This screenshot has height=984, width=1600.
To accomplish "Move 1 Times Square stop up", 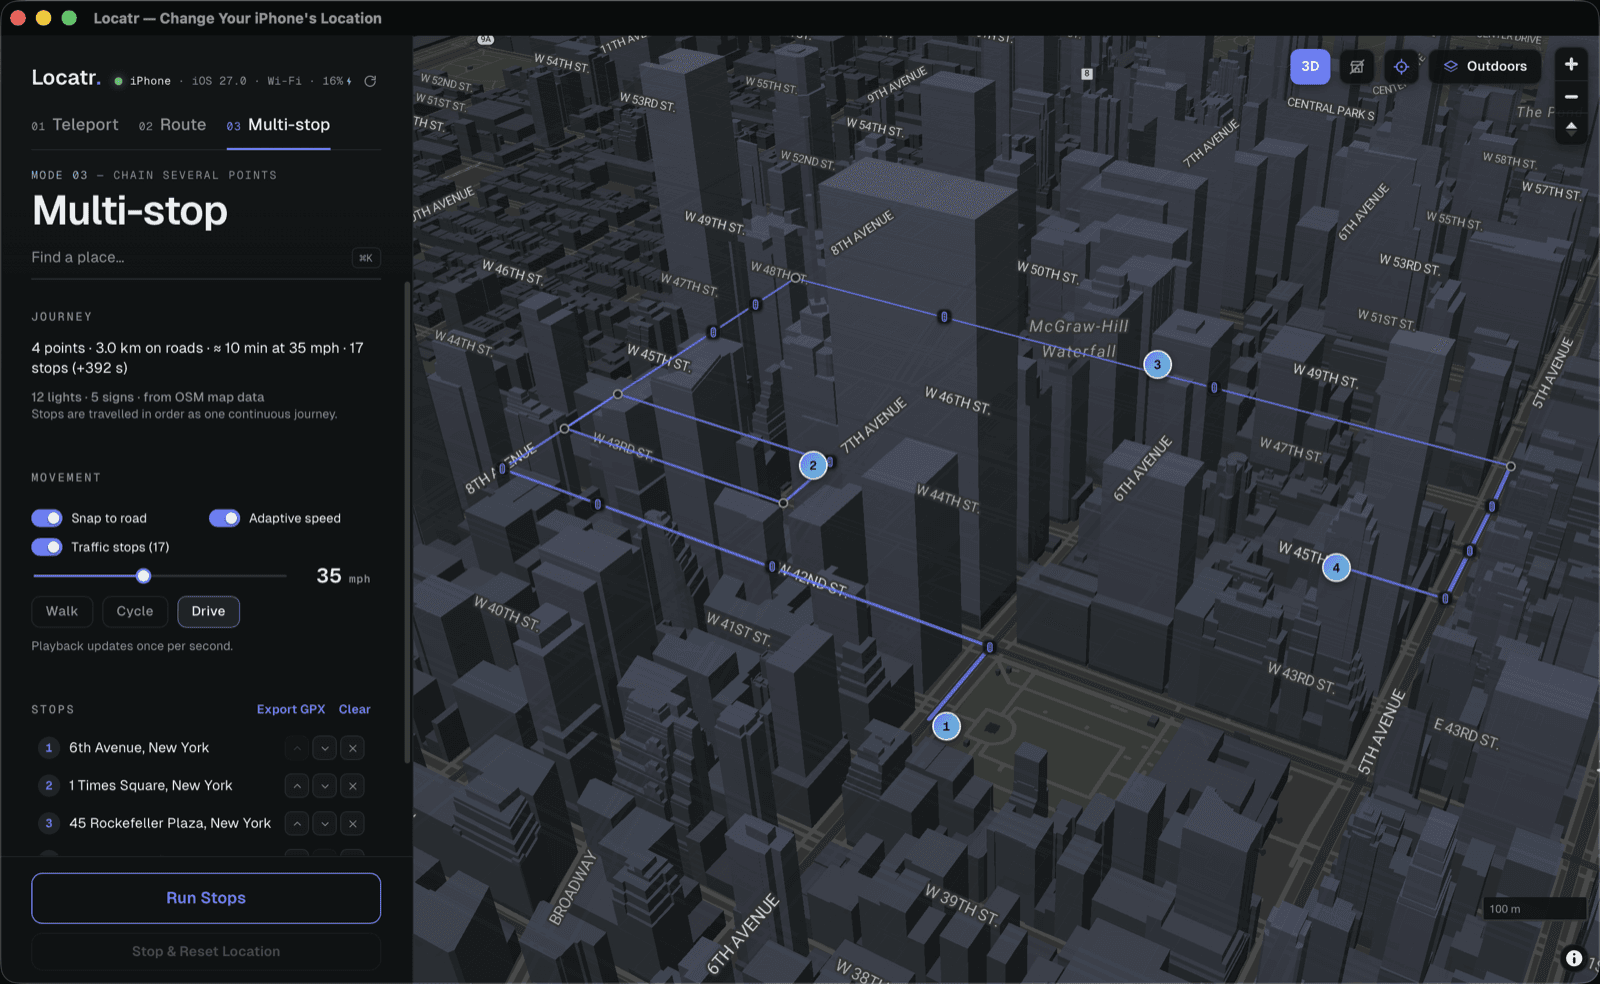I will coord(297,786).
